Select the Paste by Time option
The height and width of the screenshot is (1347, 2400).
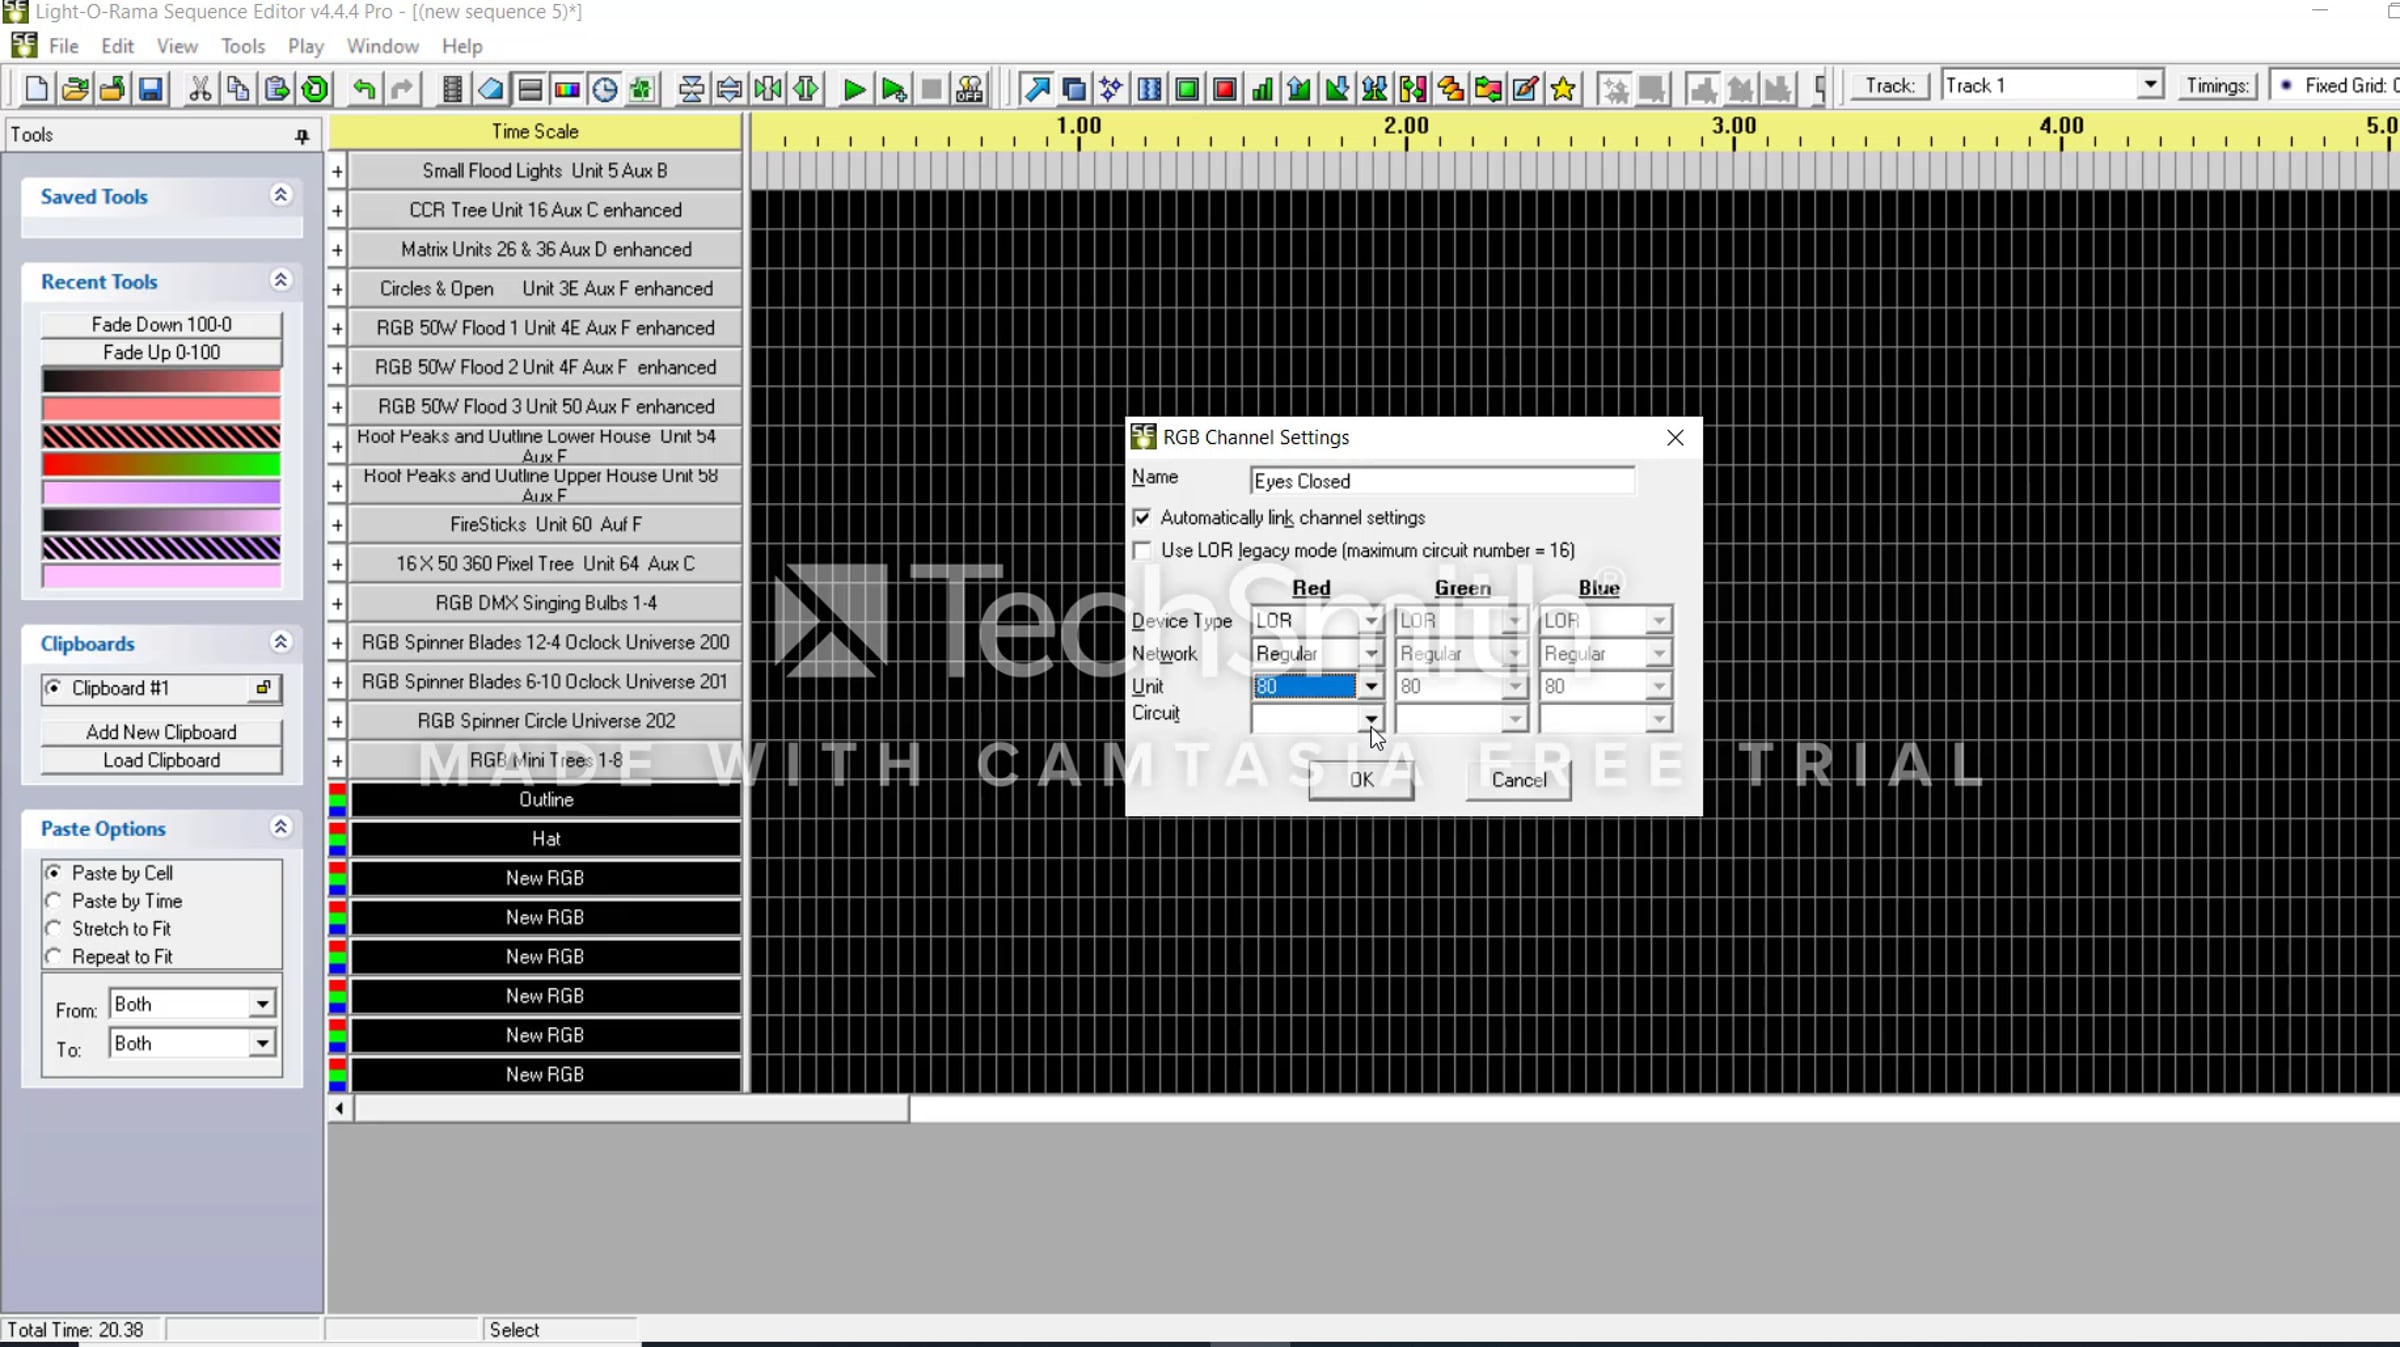54,901
